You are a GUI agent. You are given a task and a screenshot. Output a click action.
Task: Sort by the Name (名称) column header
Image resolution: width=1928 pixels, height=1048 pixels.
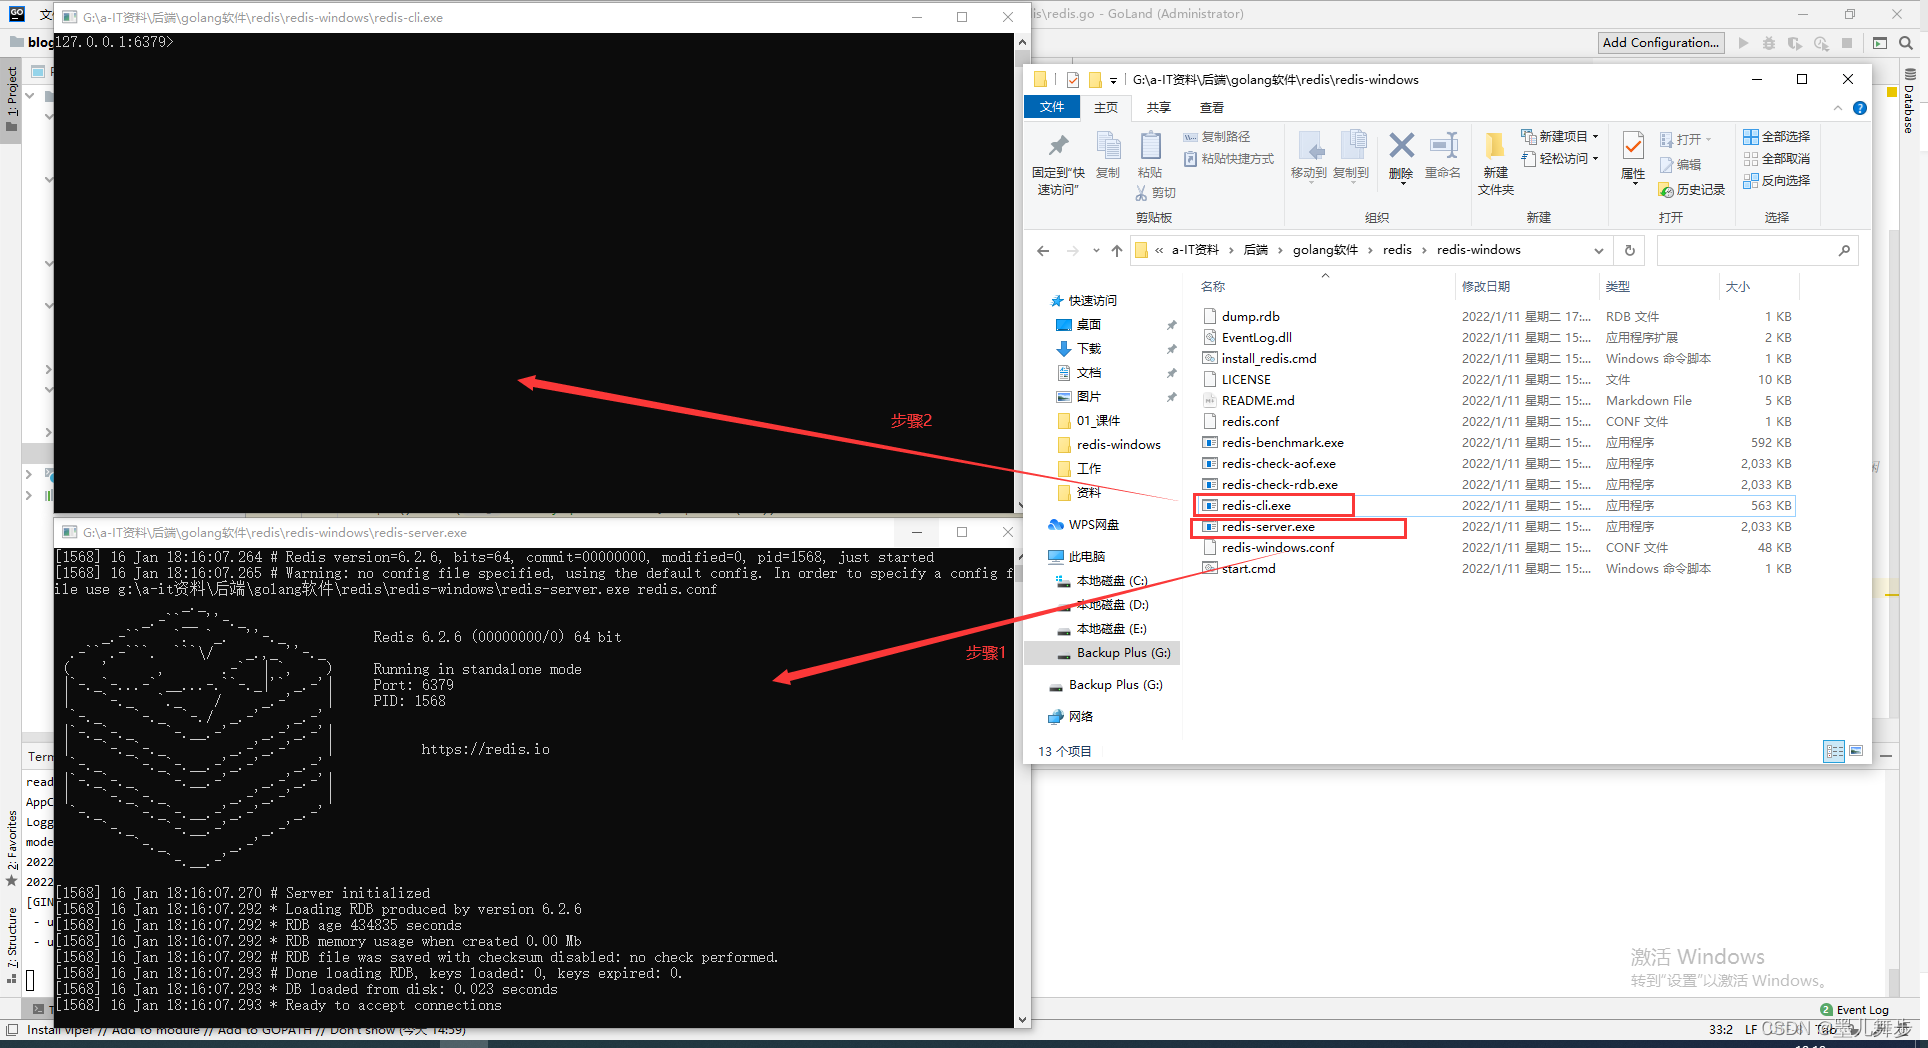pos(1213,287)
